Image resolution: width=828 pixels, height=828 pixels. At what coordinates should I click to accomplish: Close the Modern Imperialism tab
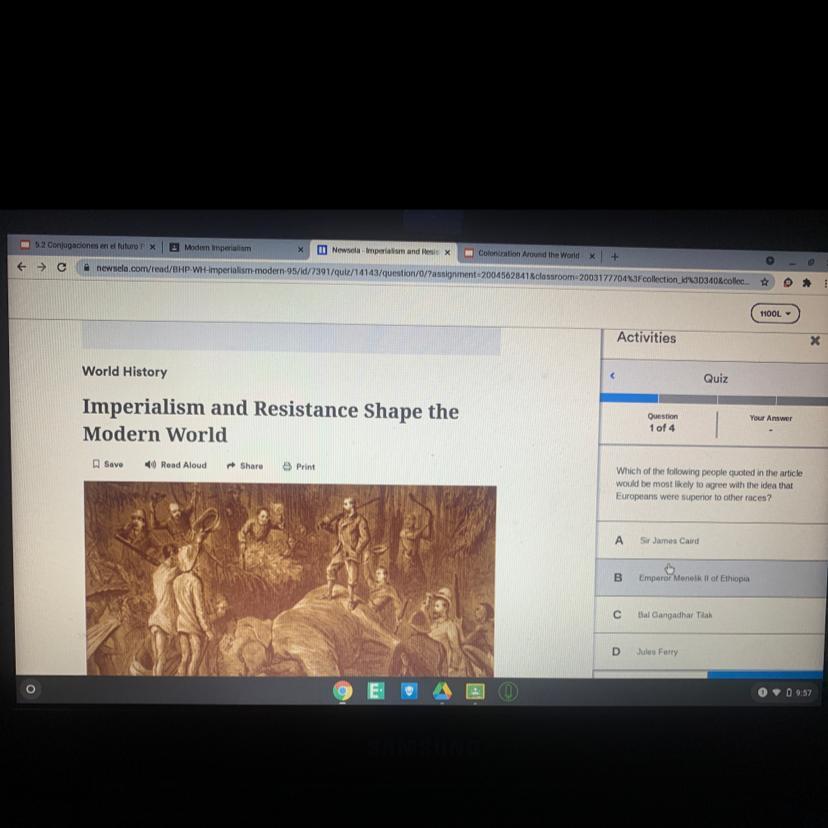click(300, 249)
